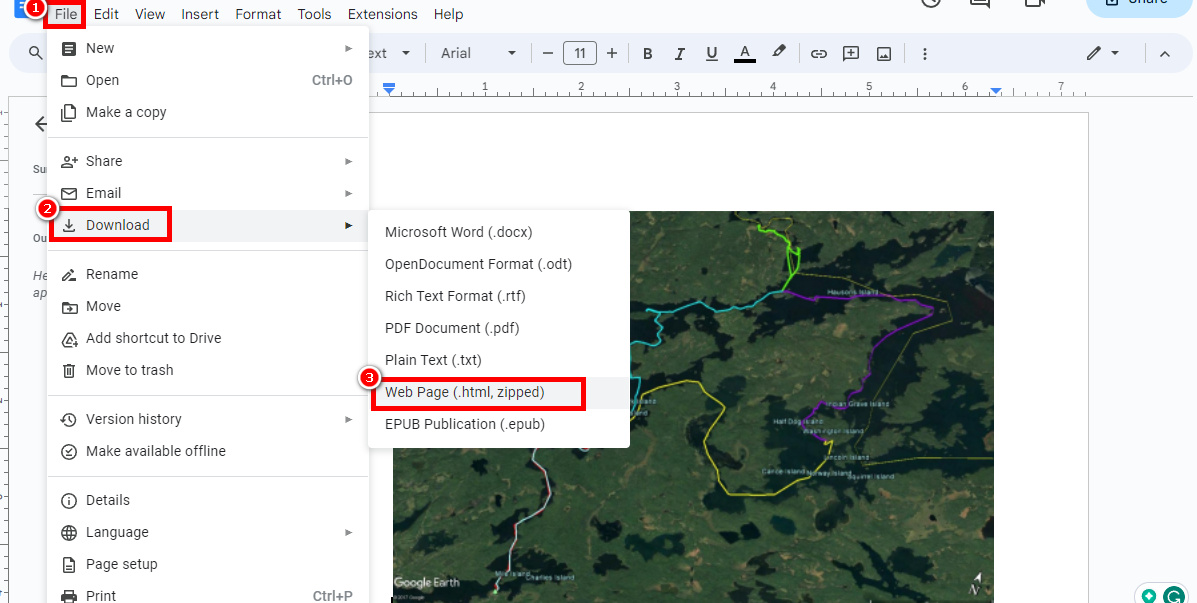Click the text color swatch

click(744, 53)
